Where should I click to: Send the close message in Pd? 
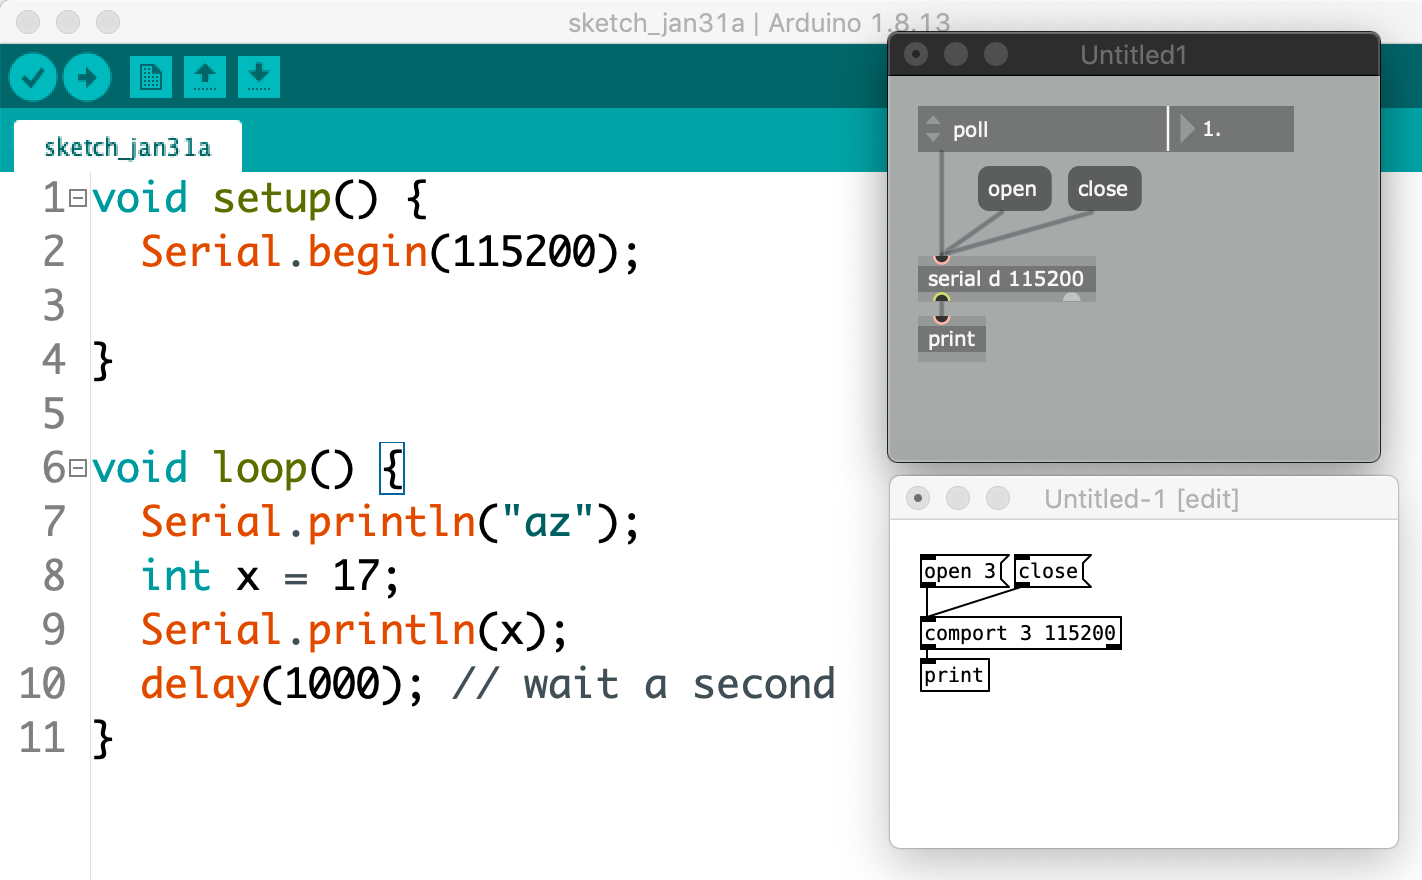pyautogui.click(x=1047, y=570)
